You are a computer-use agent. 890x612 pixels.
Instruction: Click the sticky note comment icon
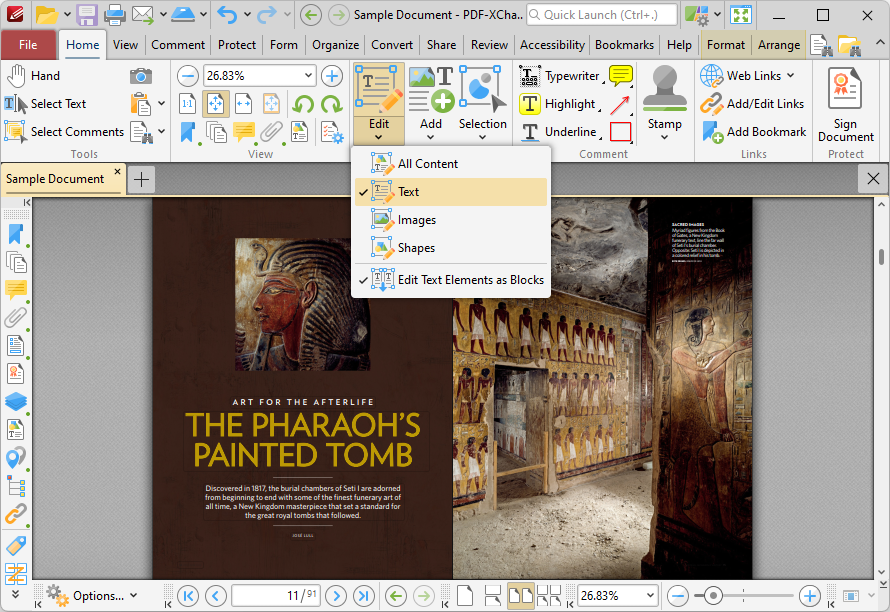tap(620, 76)
